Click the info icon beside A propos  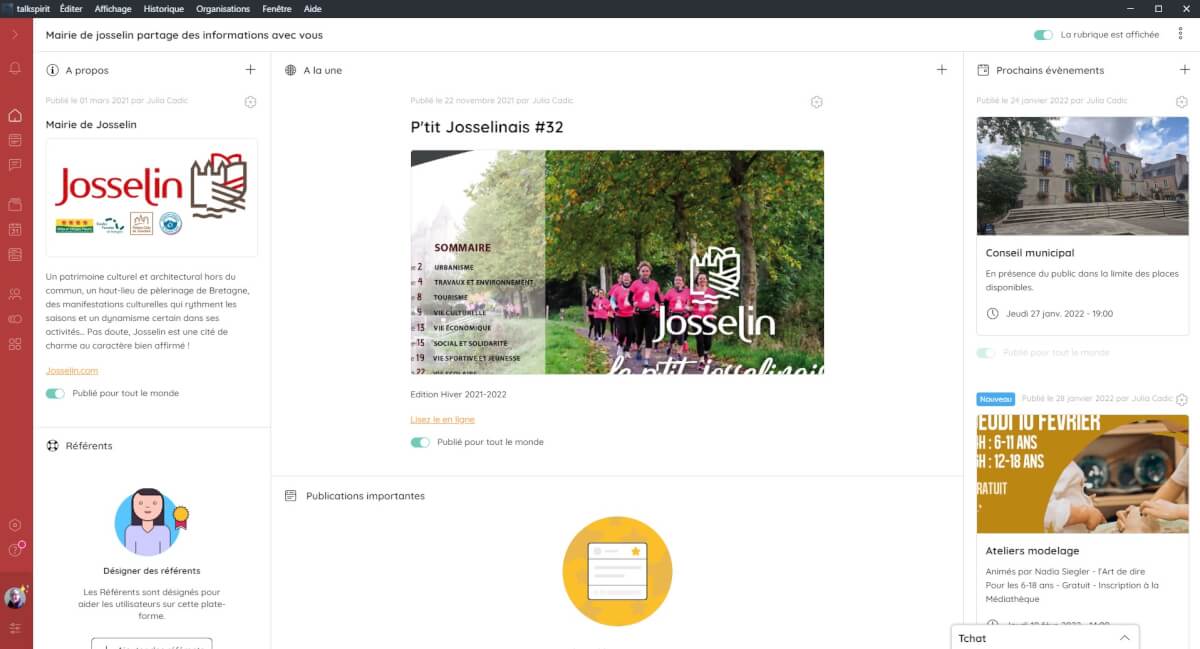[53, 70]
